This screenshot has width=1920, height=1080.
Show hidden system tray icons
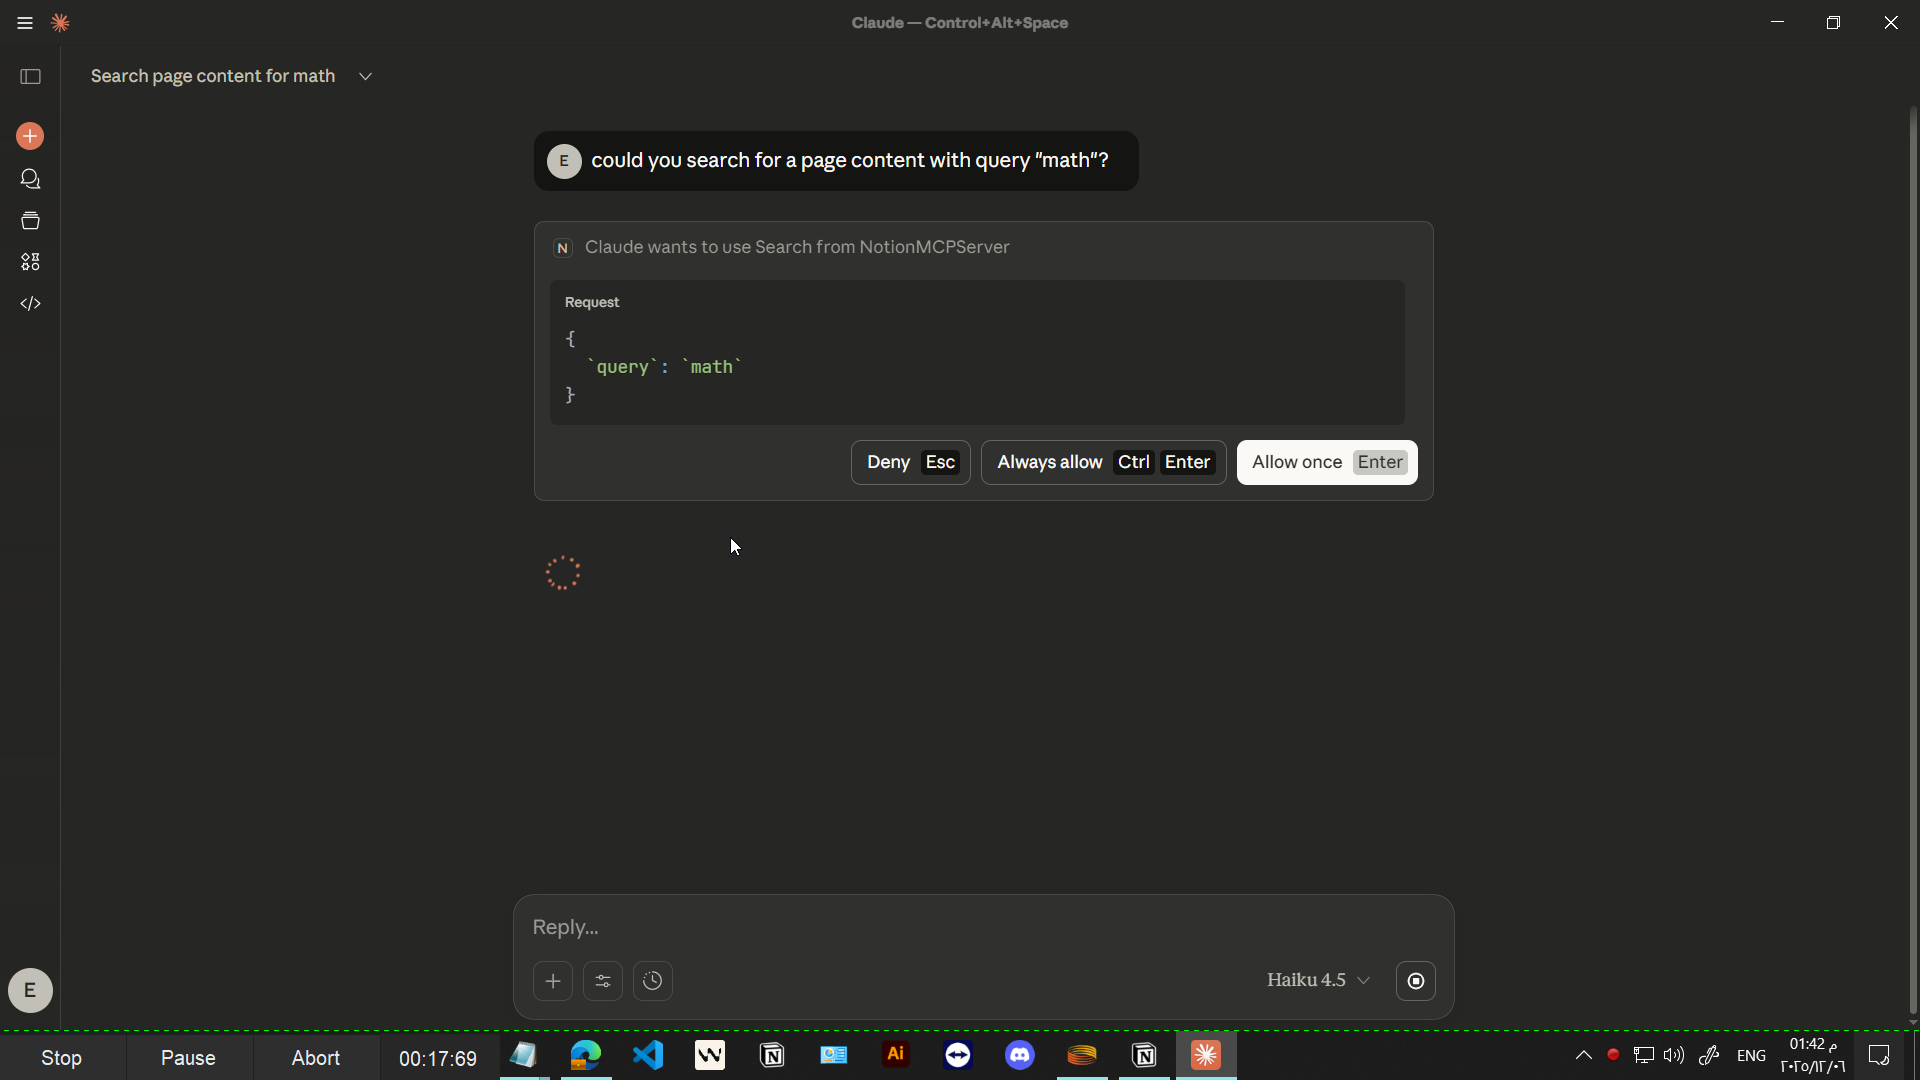[1583, 1055]
